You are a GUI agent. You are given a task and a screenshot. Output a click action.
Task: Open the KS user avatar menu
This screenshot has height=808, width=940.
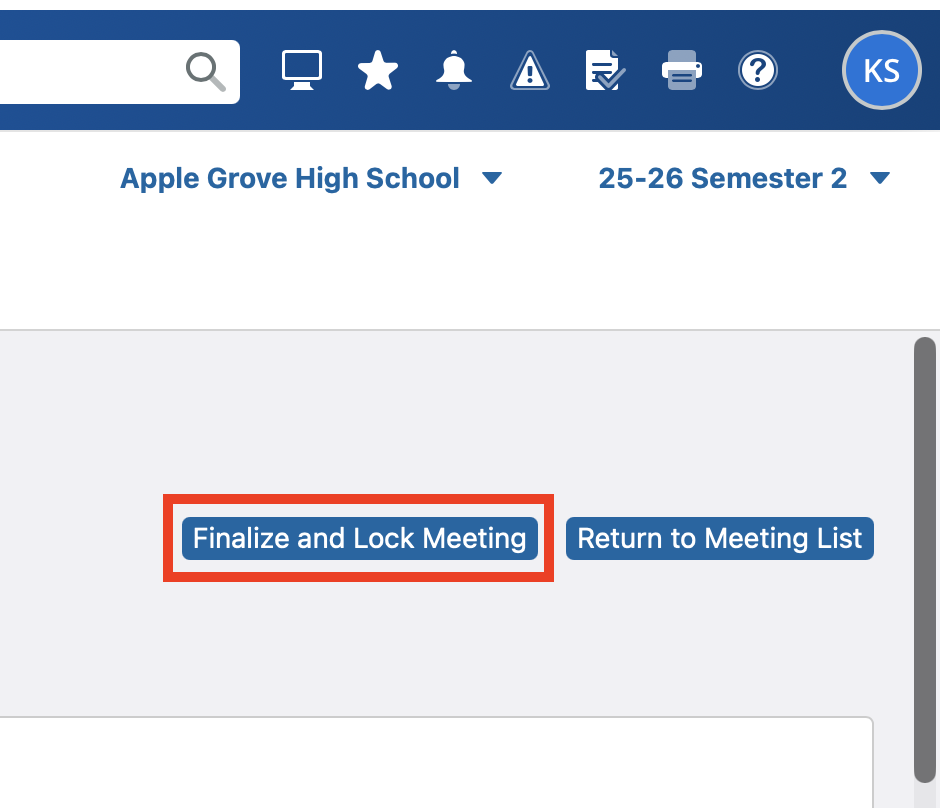click(x=882, y=70)
